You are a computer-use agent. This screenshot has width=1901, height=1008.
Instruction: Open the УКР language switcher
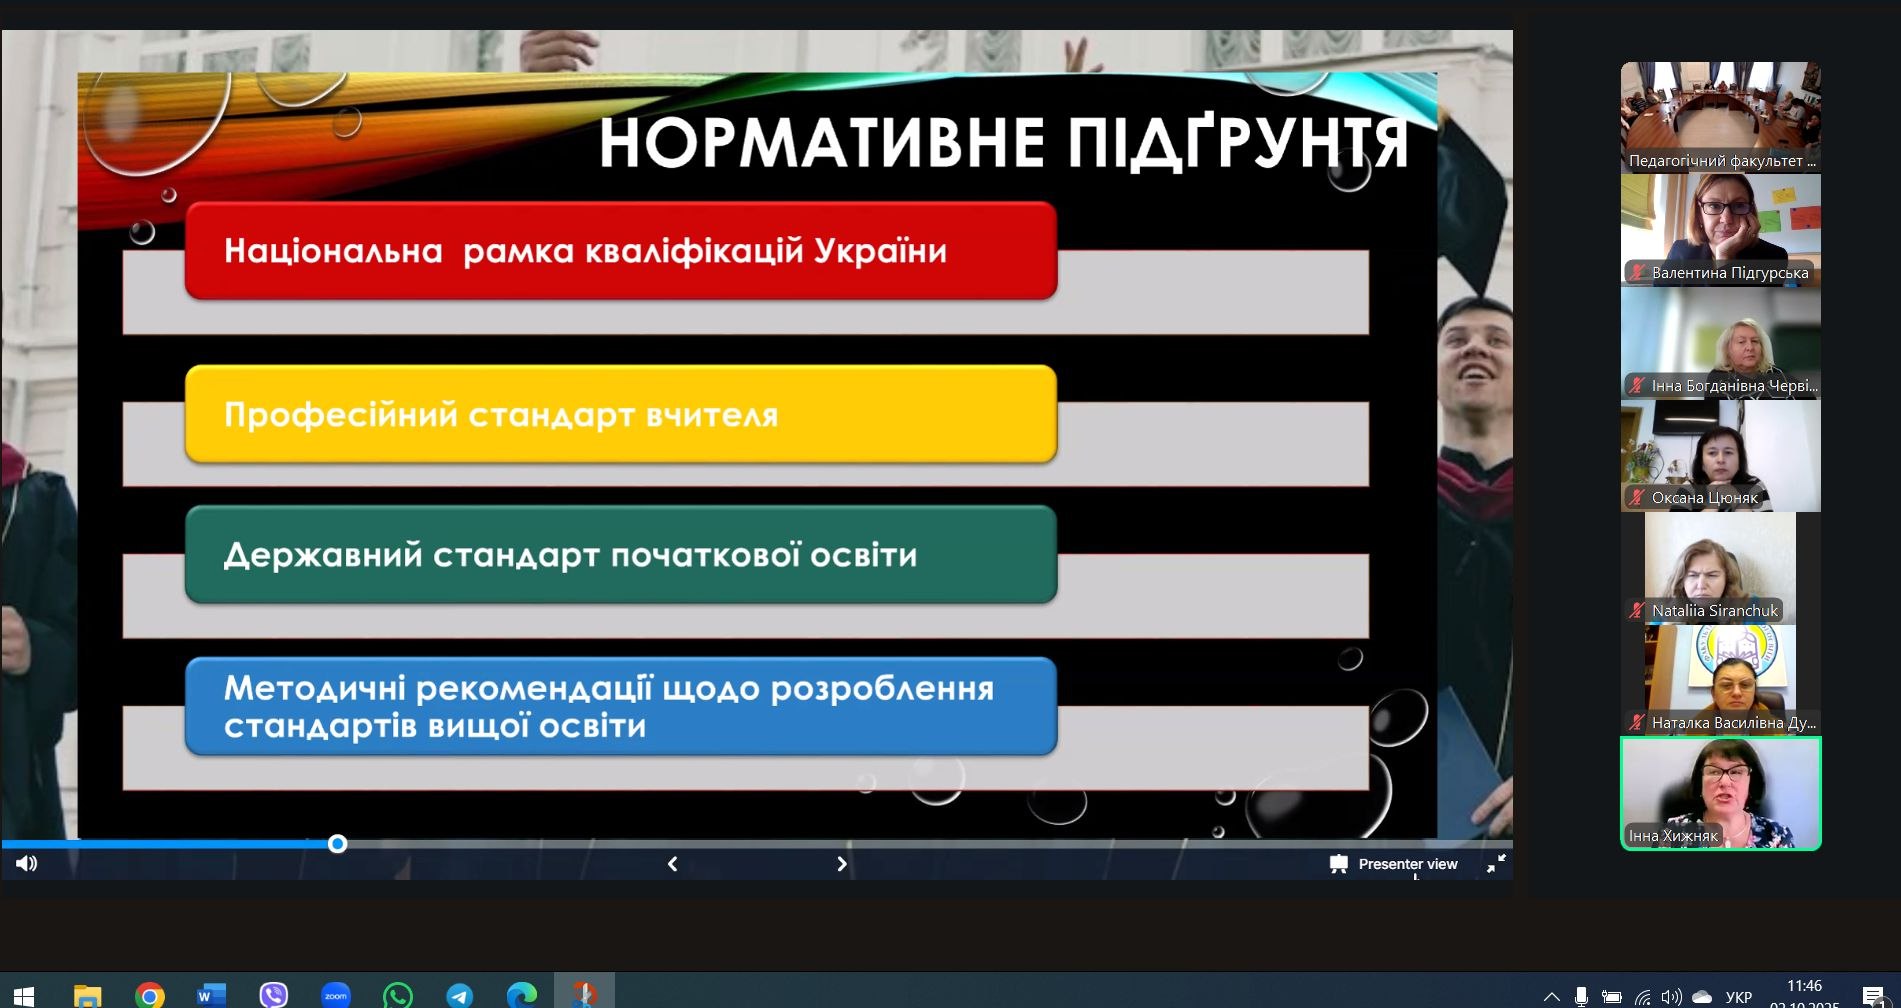point(1738,997)
